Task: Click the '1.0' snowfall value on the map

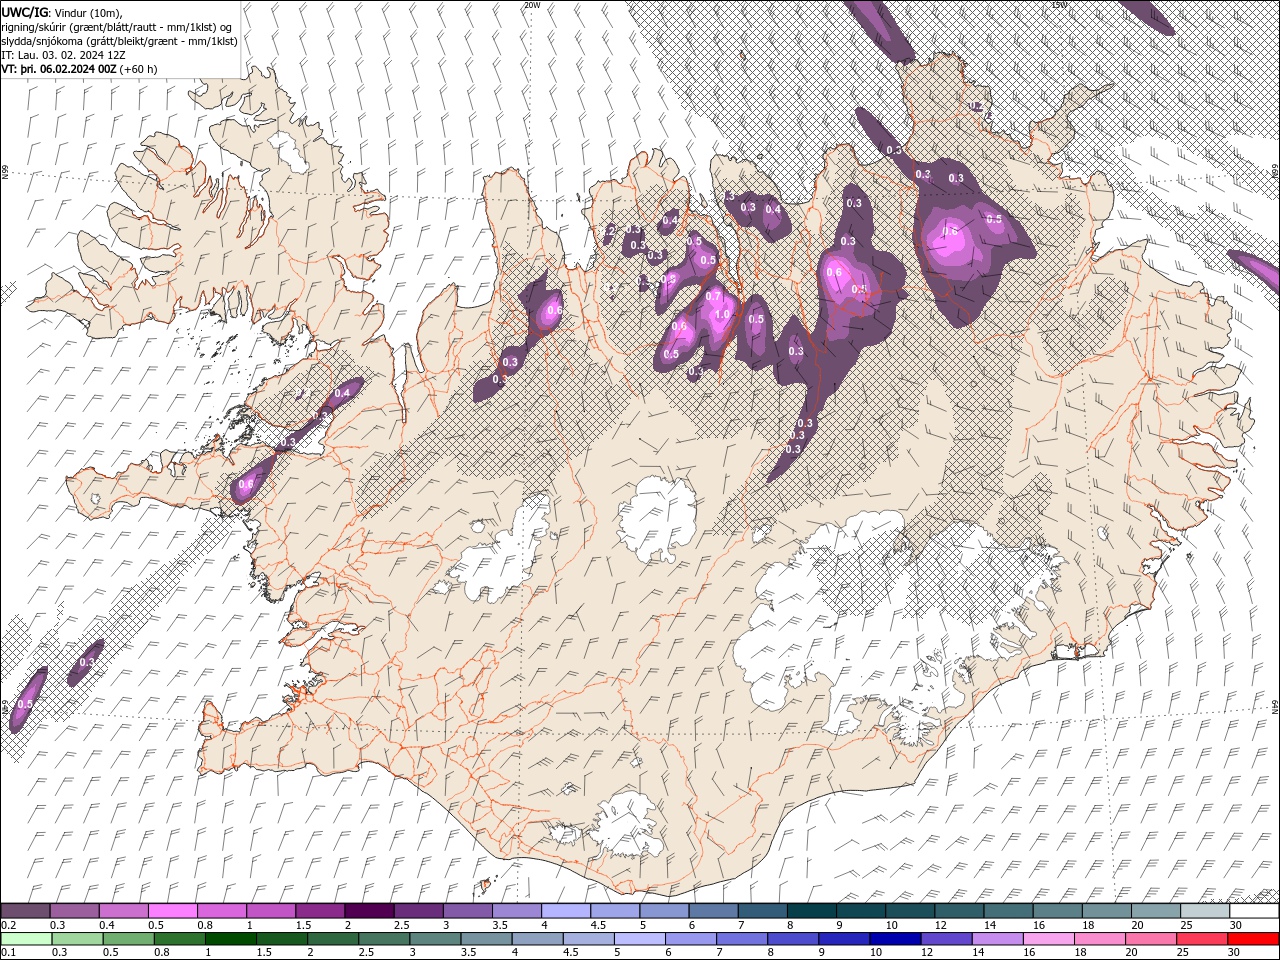Action: tap(723, 314)
